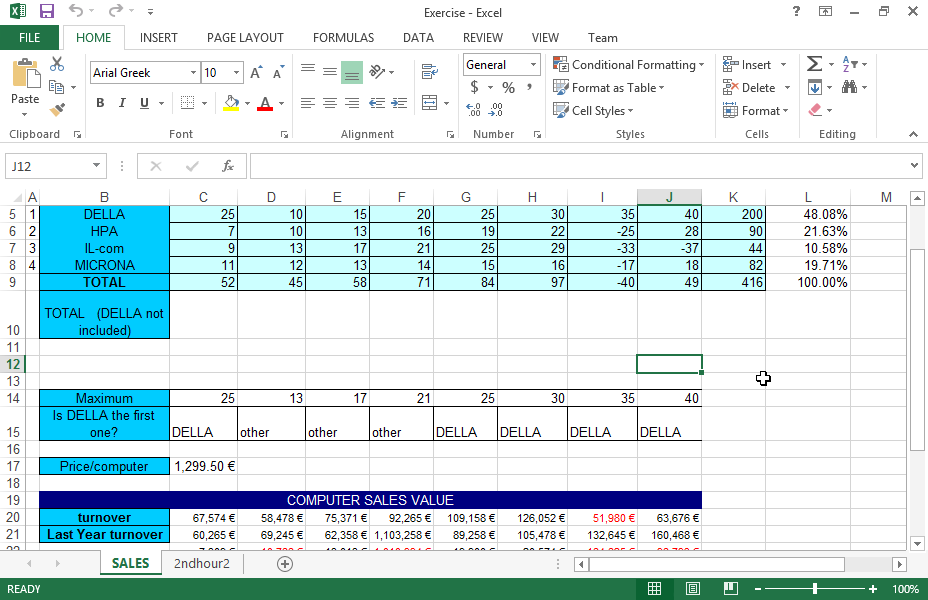Screen dimensions: 928x600
Task: Open the FORMULAS ribbon tab
Action: coord(343,38)
